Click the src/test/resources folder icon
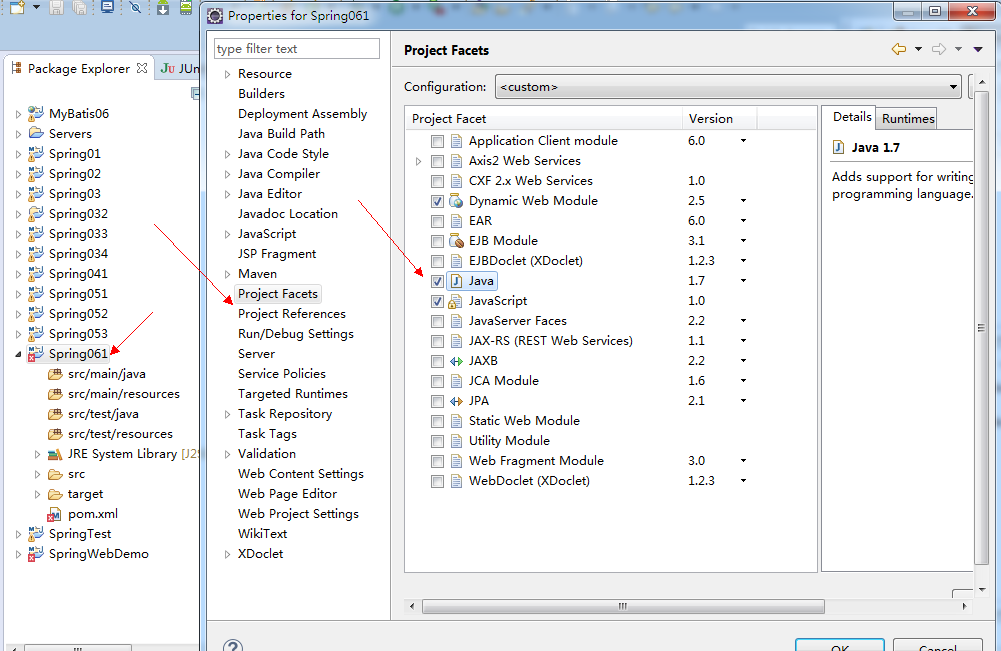 pos(56,434)
